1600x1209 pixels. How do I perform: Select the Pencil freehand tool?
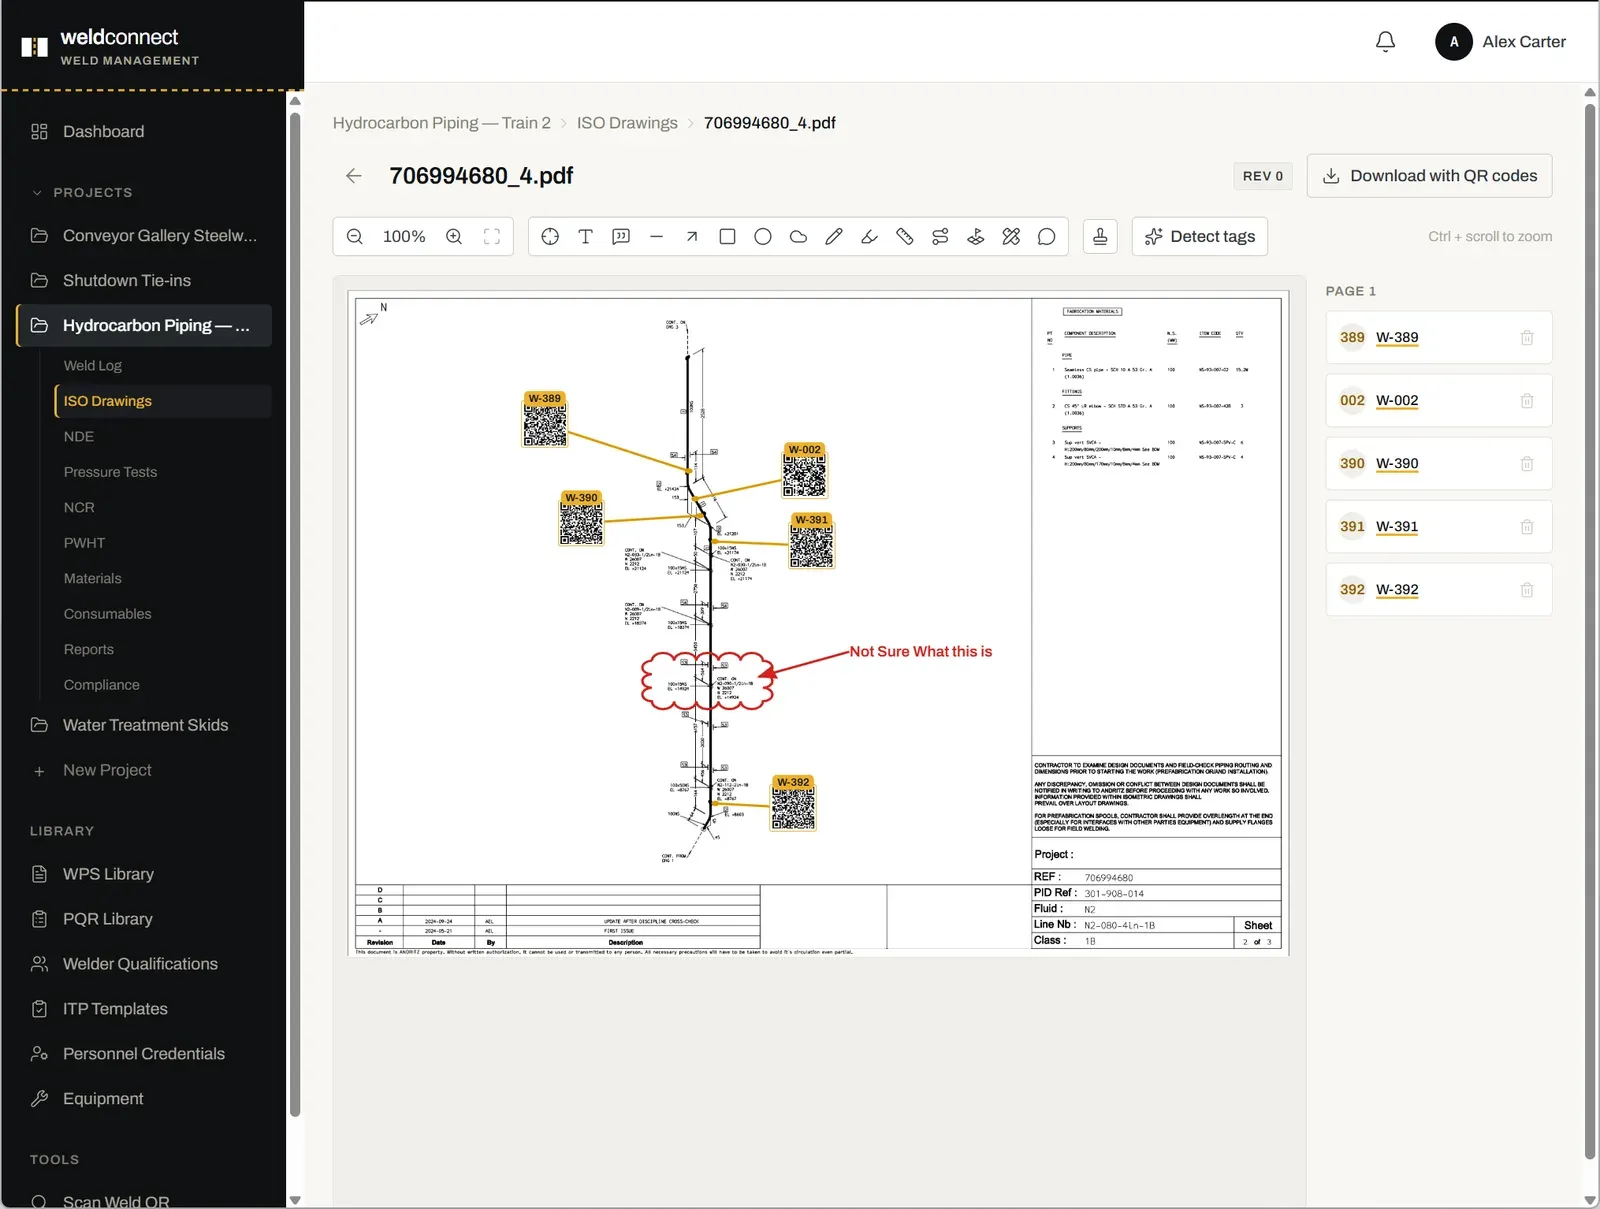(834, 237)
